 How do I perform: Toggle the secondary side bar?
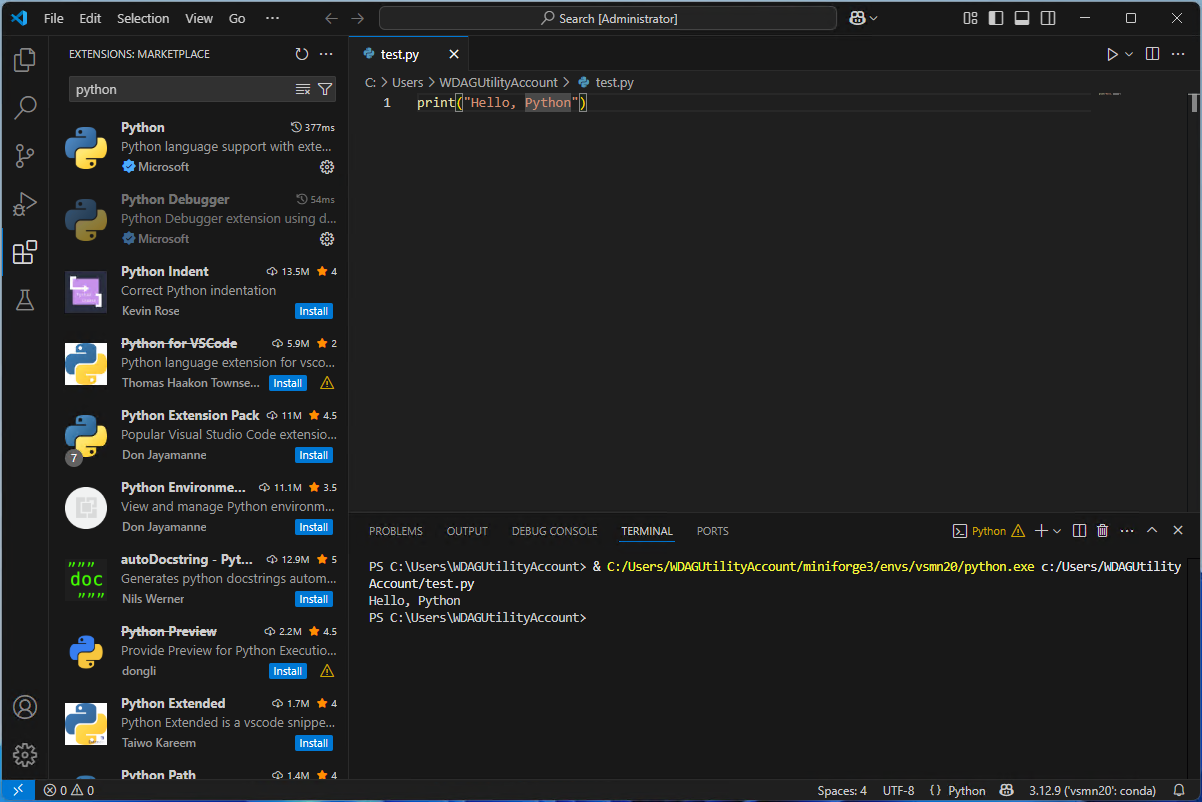[x=1048, y=18]
